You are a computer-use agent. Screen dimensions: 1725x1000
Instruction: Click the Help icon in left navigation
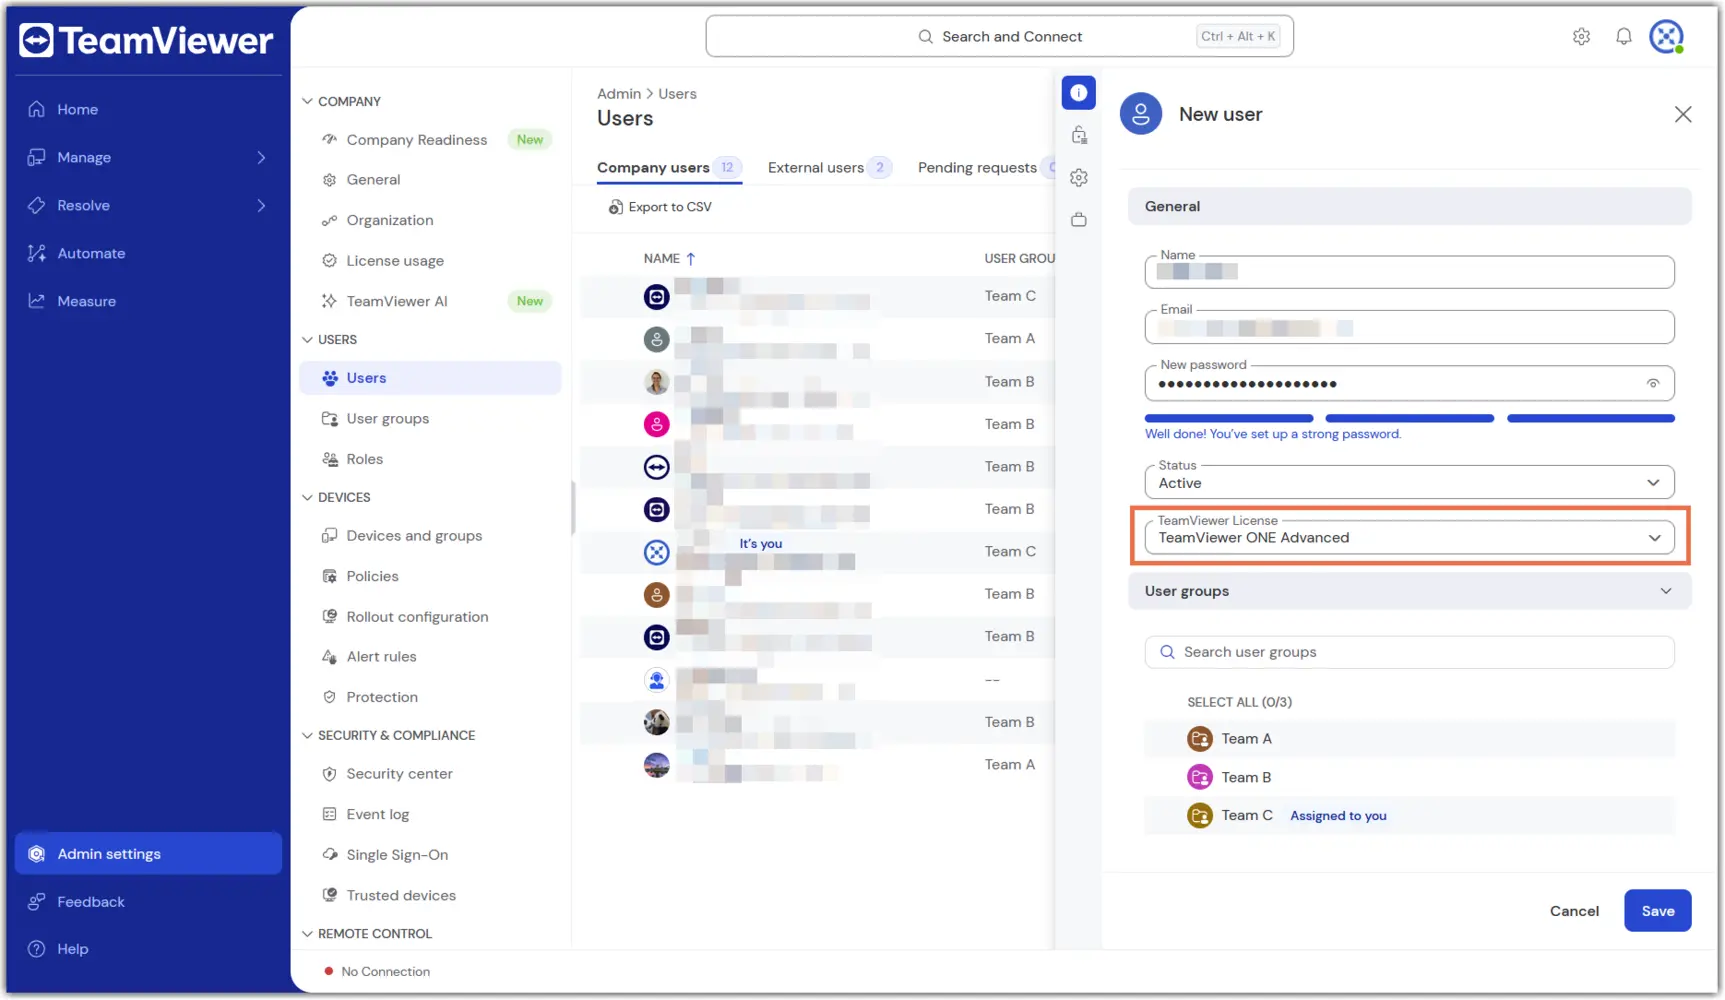pos(37,949)
